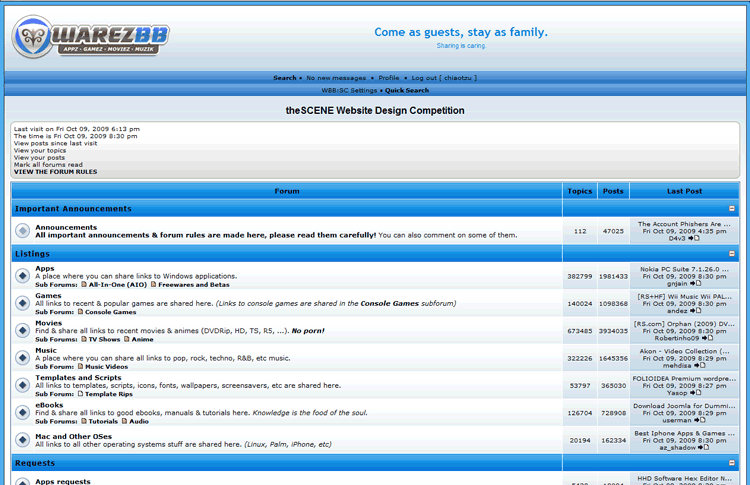Open View your topics link
Screen dimensions: 750x485
pyautogui.click(x=40, y=150)
